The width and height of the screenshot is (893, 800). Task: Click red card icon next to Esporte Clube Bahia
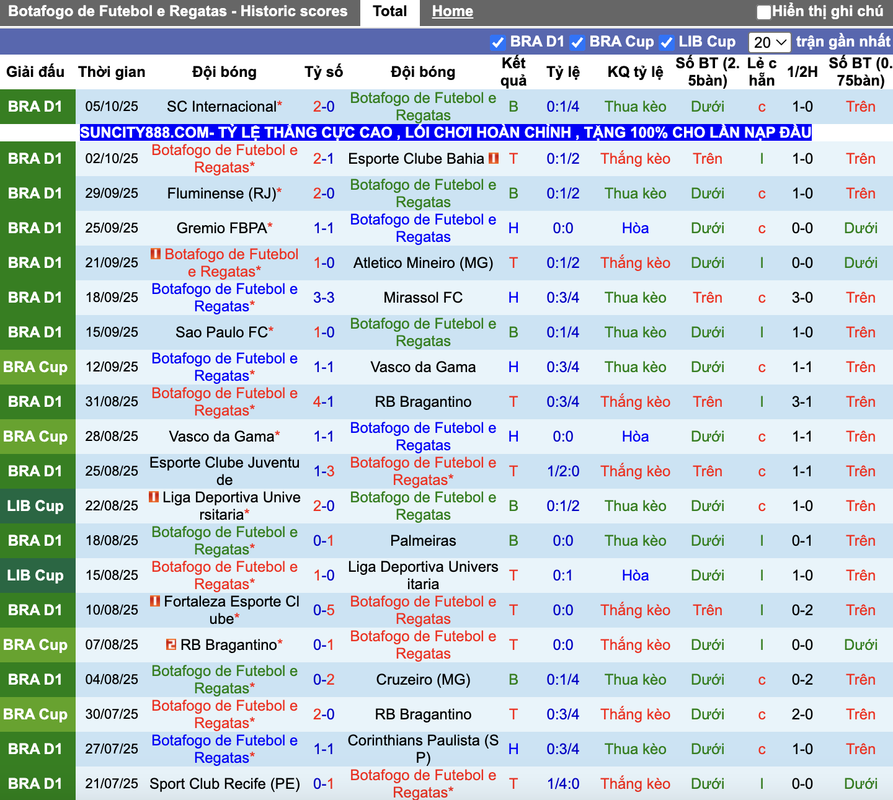coord(494,158)
